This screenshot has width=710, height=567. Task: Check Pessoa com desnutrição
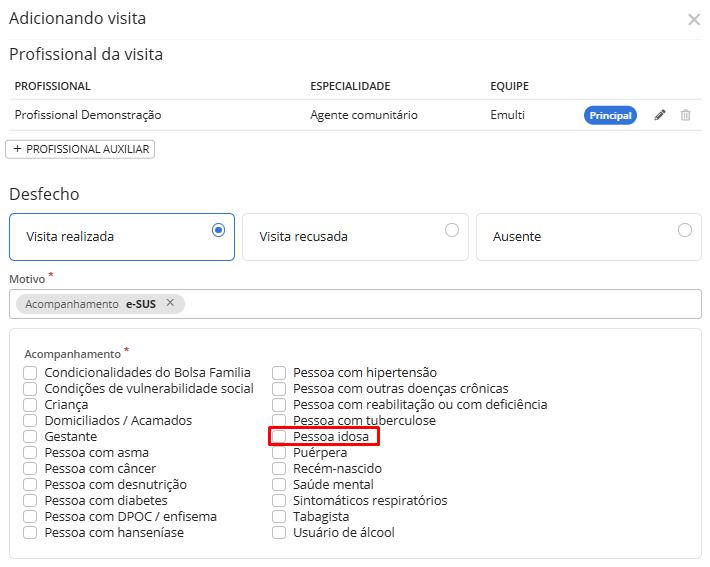coord(30,485)
